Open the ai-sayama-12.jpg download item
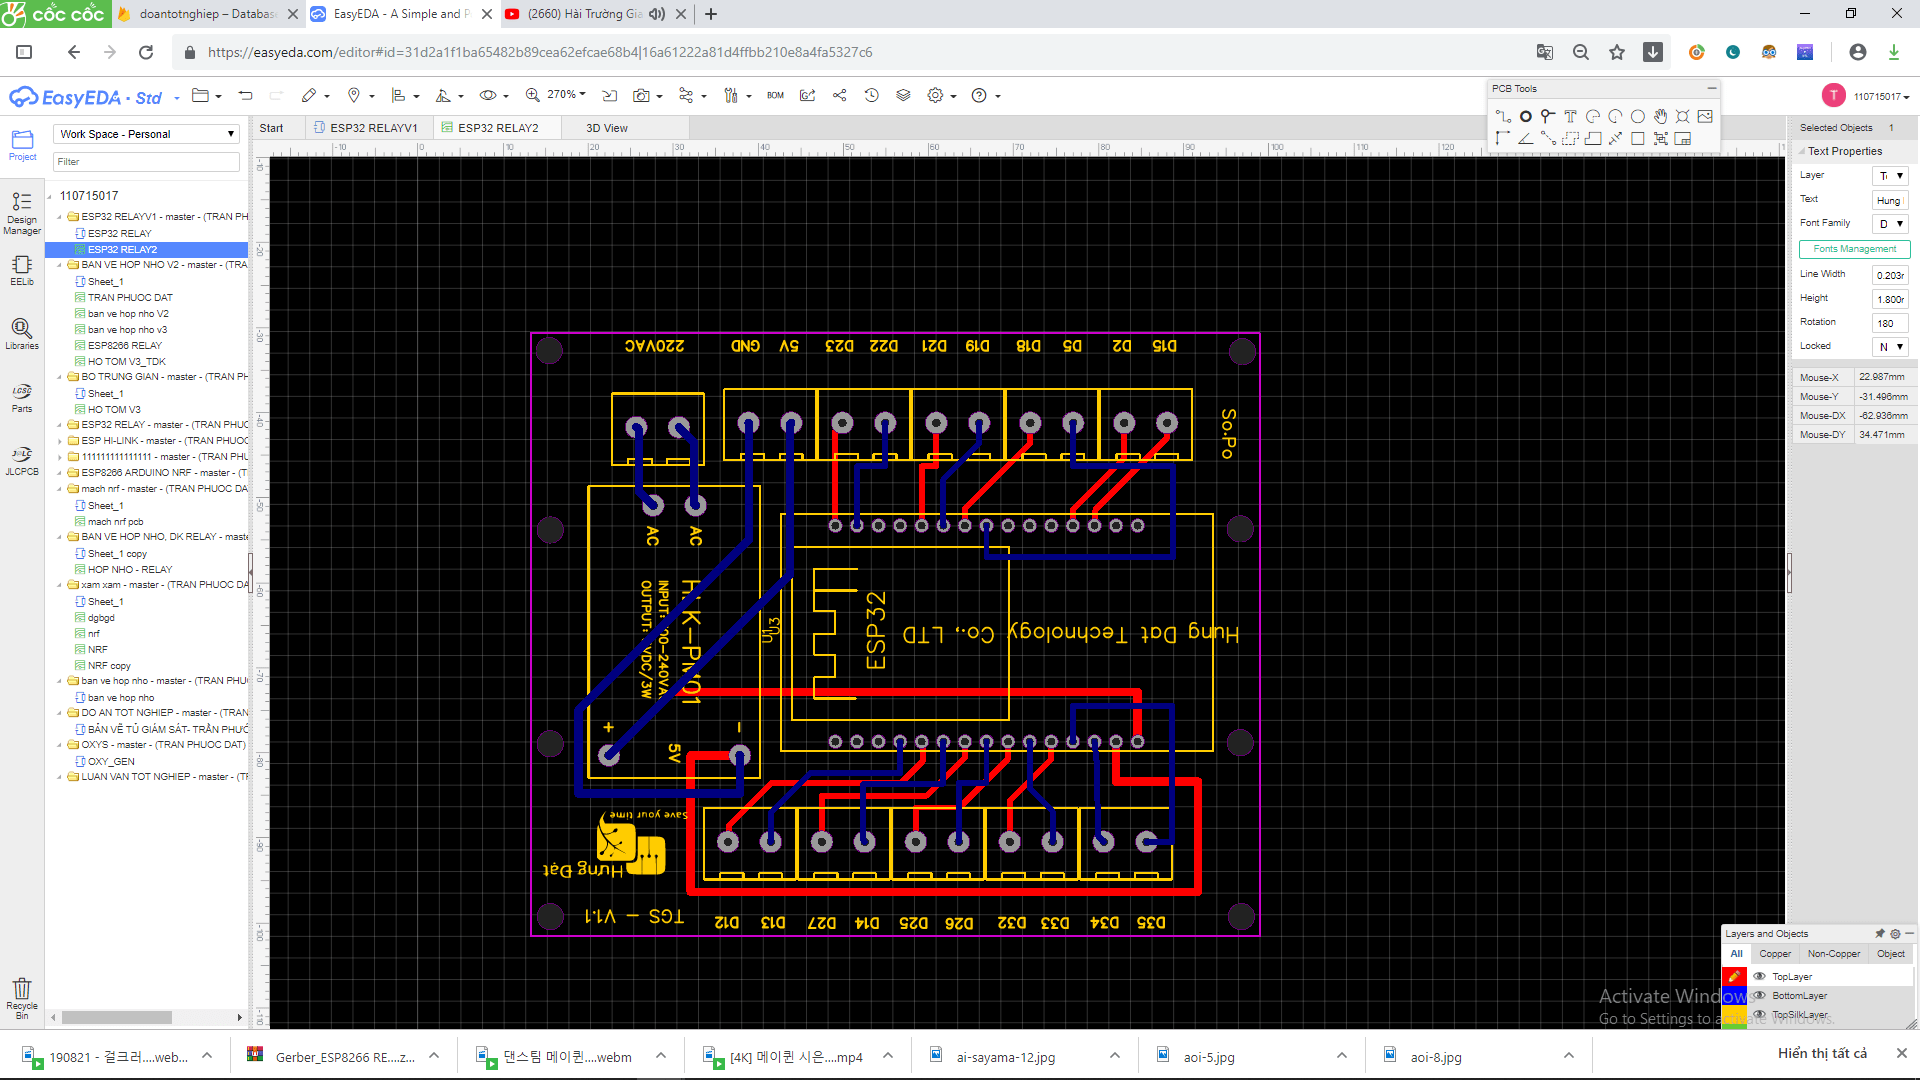Screen dimensions: 1920x1080 click(1005, 1057)
